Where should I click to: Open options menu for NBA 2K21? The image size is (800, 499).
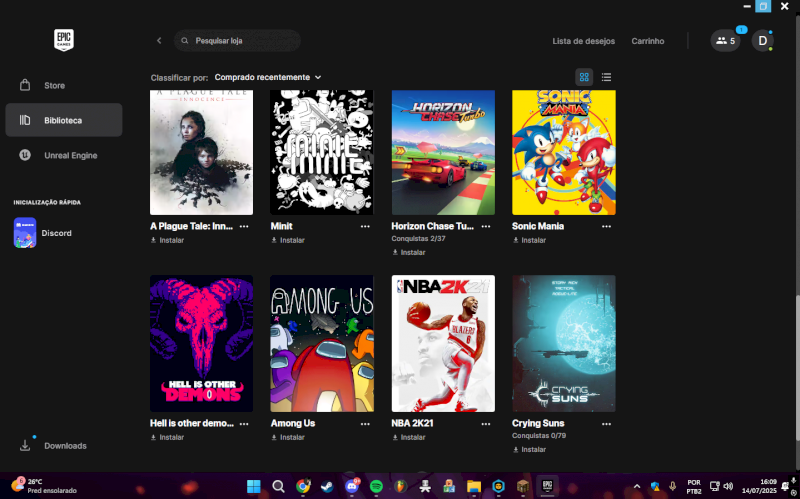point(486,423)
